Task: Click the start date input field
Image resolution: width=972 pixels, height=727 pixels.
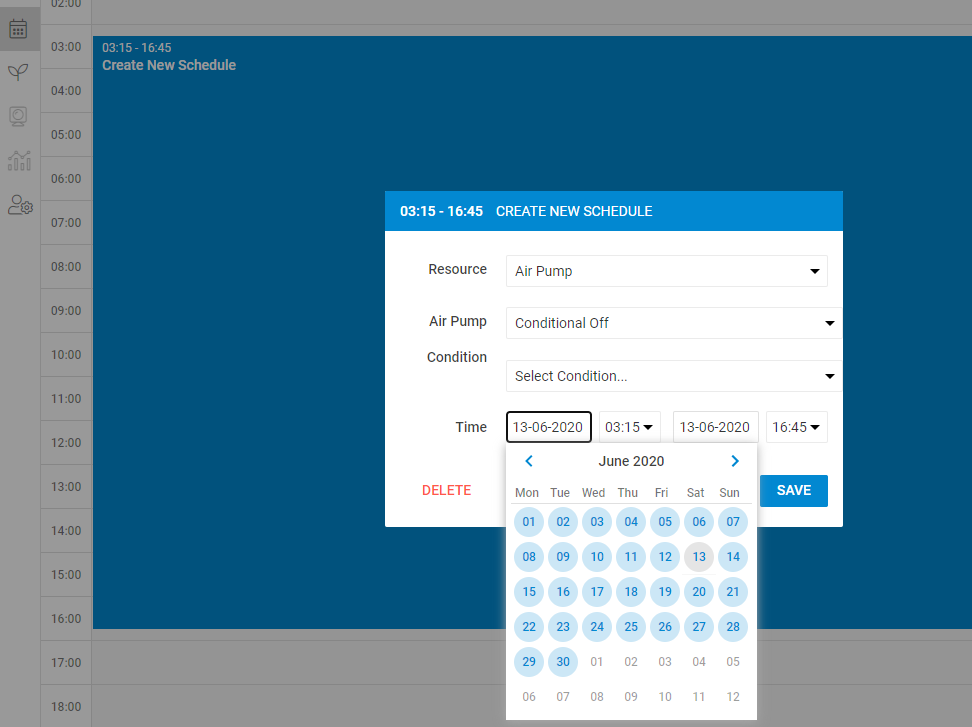Action: (548, 427)
